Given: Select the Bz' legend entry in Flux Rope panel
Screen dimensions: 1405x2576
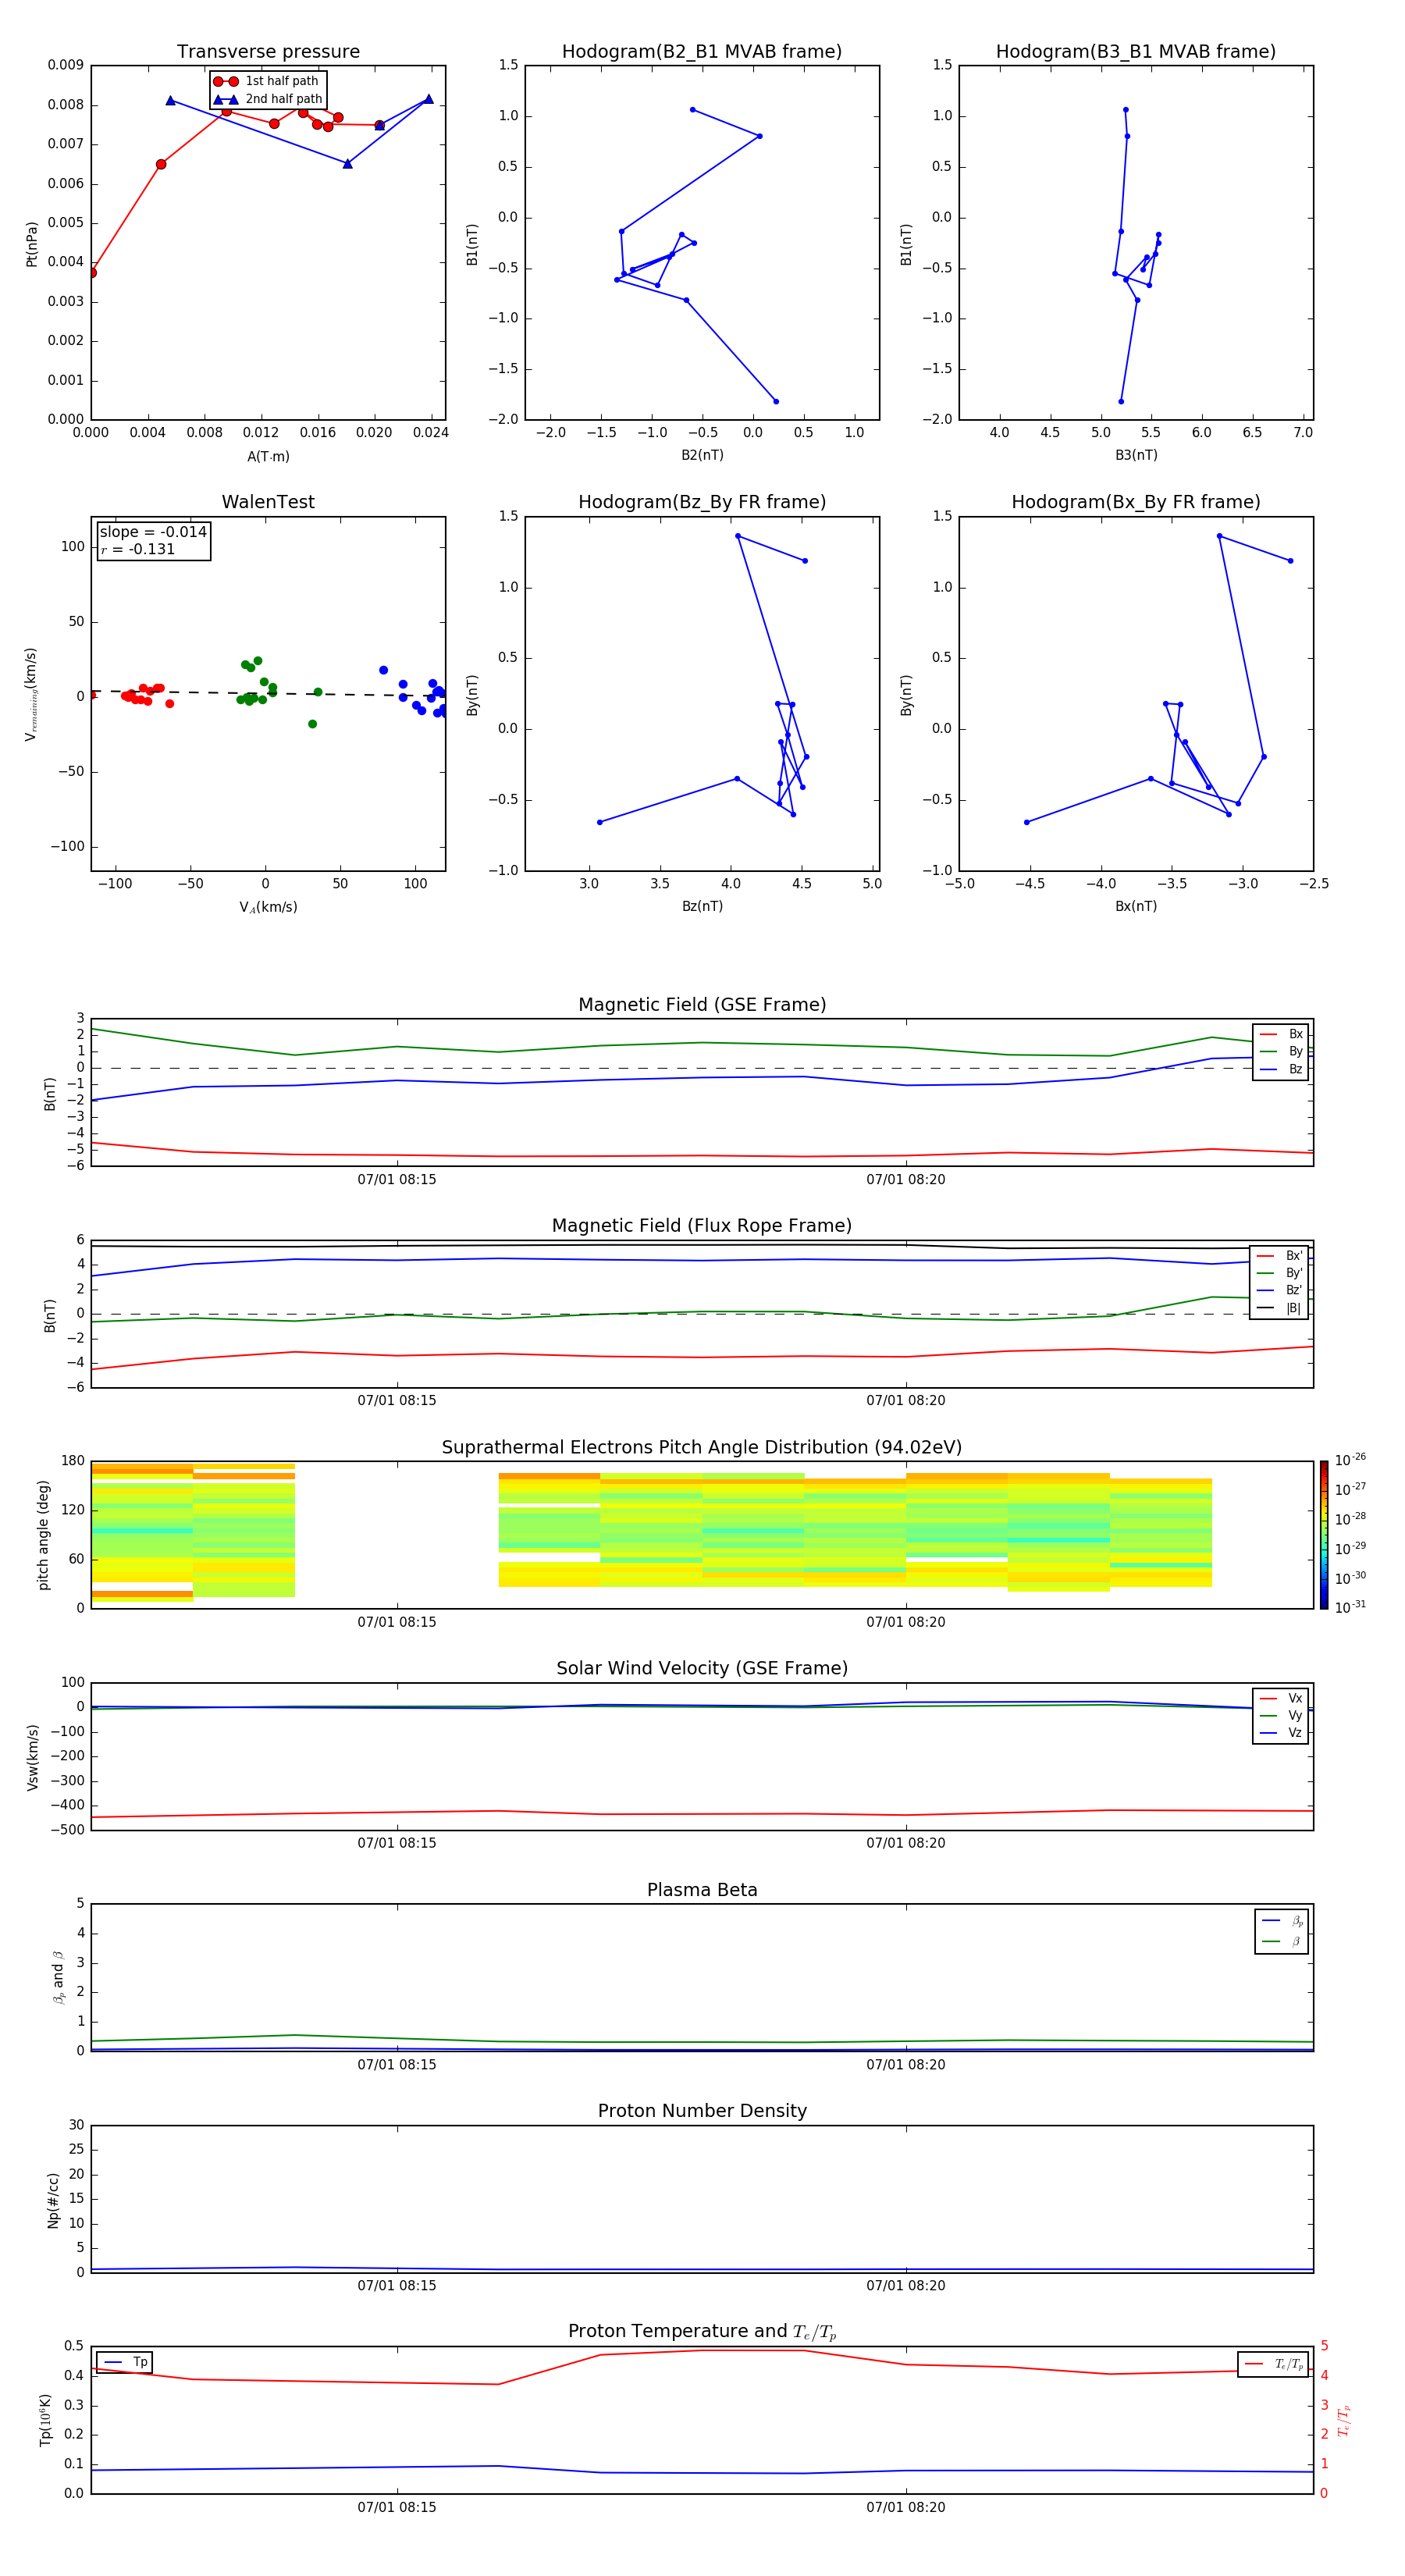Looking at the screenshot, I should click(x=1280, y=1290).
